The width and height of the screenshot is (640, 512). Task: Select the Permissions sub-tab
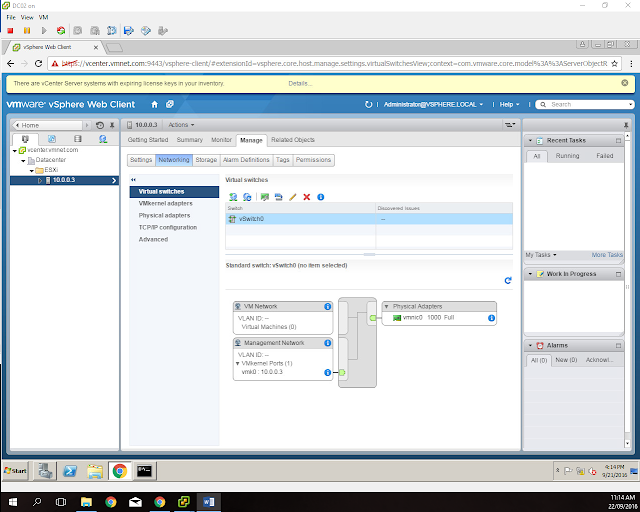tap(313, 160)
